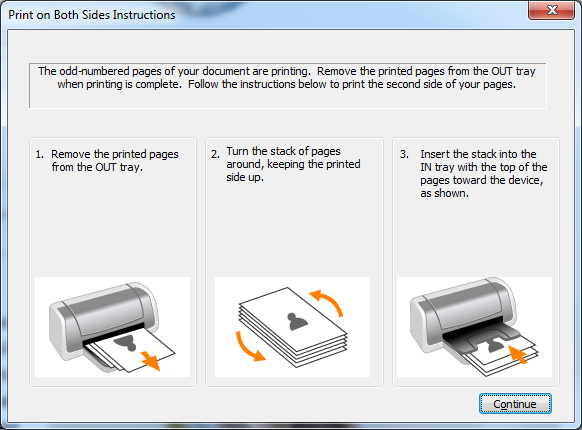Click the Continue button
Screen dimensions: 582x430
515,404
